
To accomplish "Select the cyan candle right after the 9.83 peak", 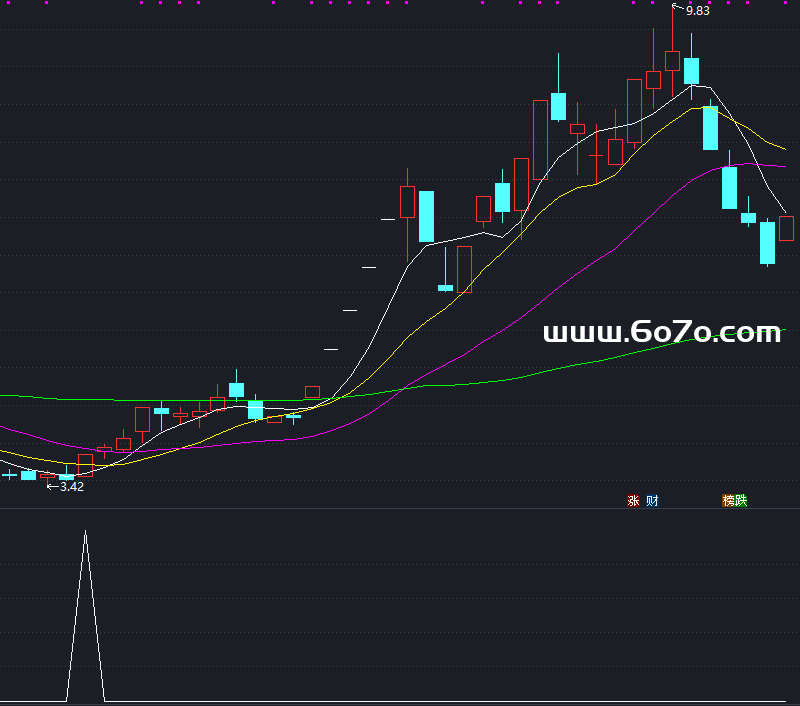I will (691, 71).
